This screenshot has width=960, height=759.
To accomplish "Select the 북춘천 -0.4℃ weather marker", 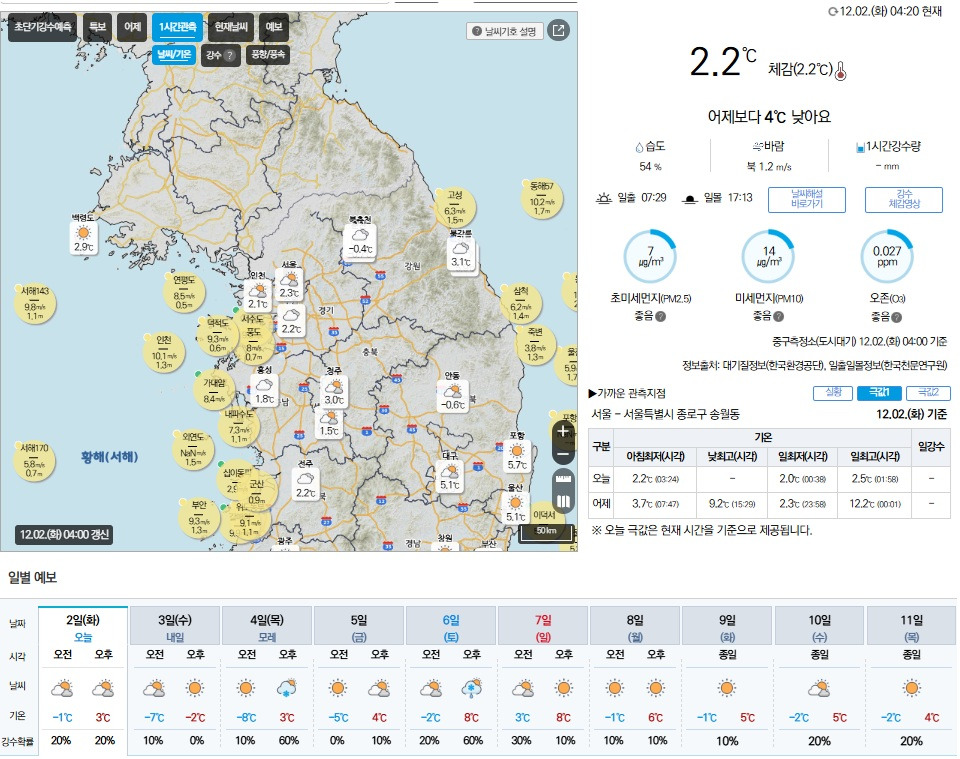I will 360,239.
